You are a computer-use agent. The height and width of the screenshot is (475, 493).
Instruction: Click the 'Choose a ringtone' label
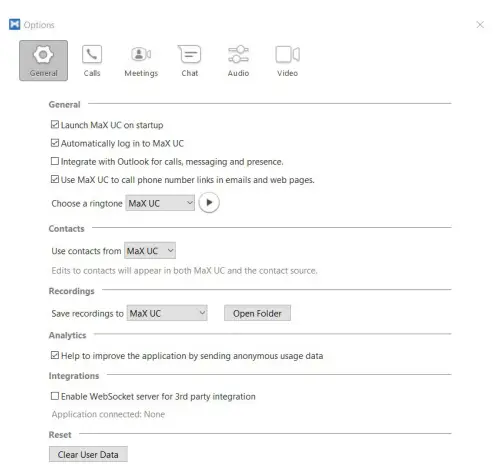pyautogui.click(x=87, y=204)
